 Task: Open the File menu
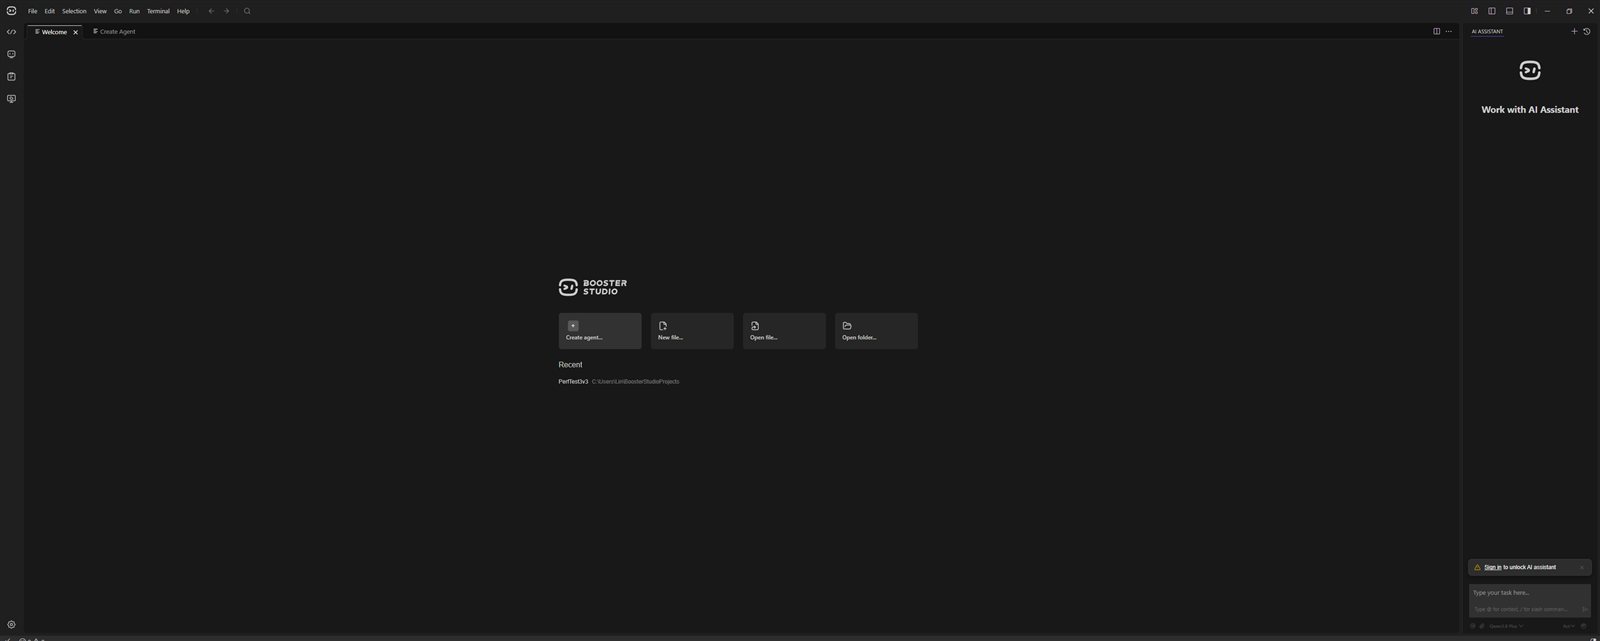coord(33,11)
